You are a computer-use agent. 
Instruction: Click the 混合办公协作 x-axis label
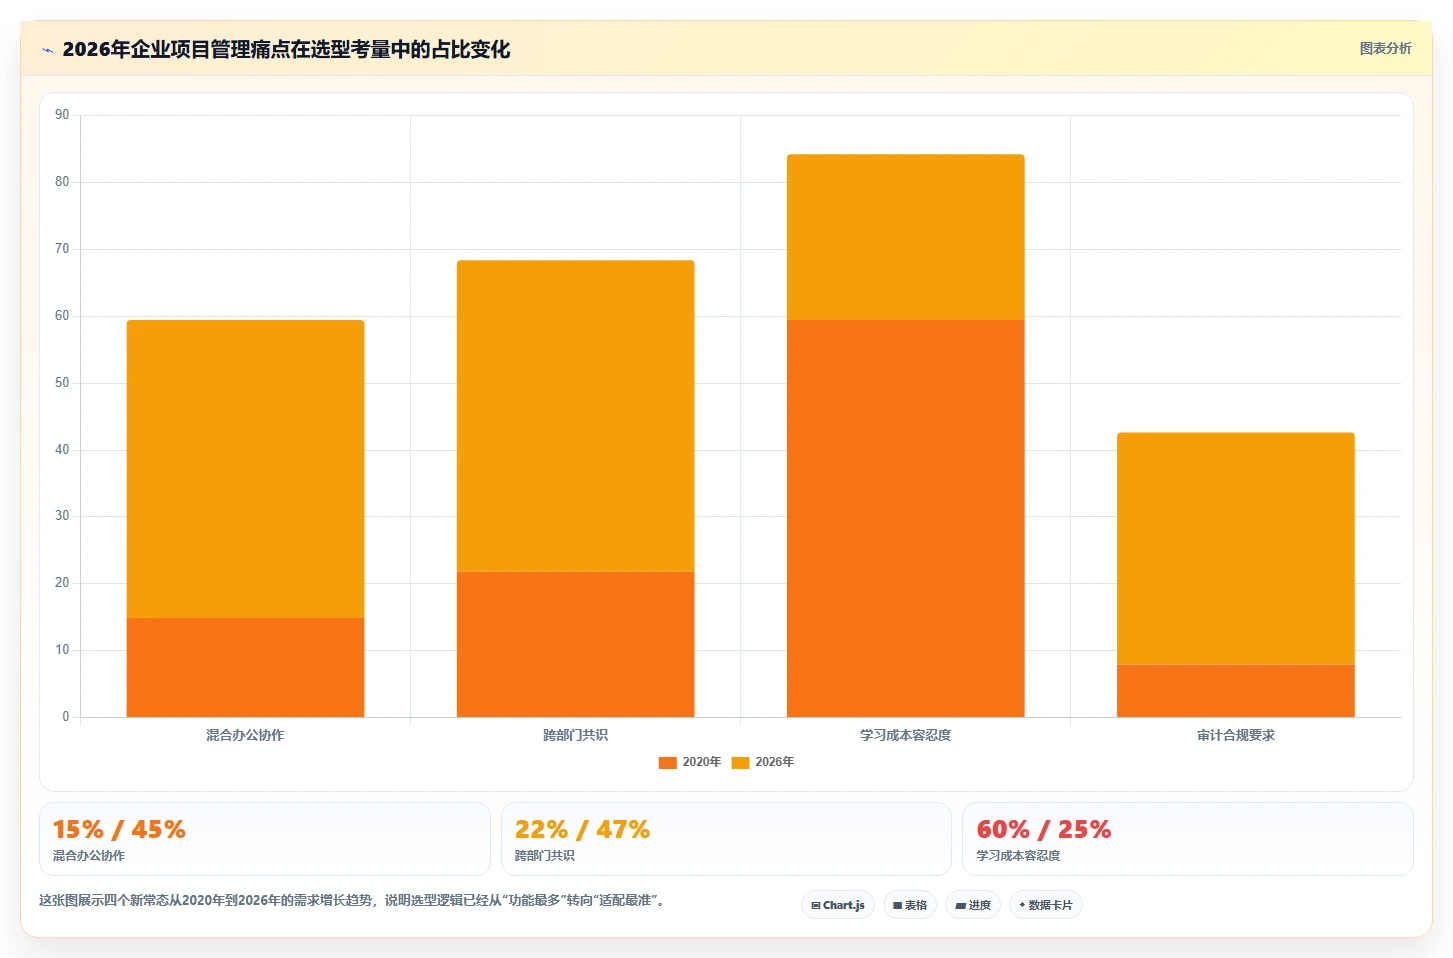[x=245, y=735]
